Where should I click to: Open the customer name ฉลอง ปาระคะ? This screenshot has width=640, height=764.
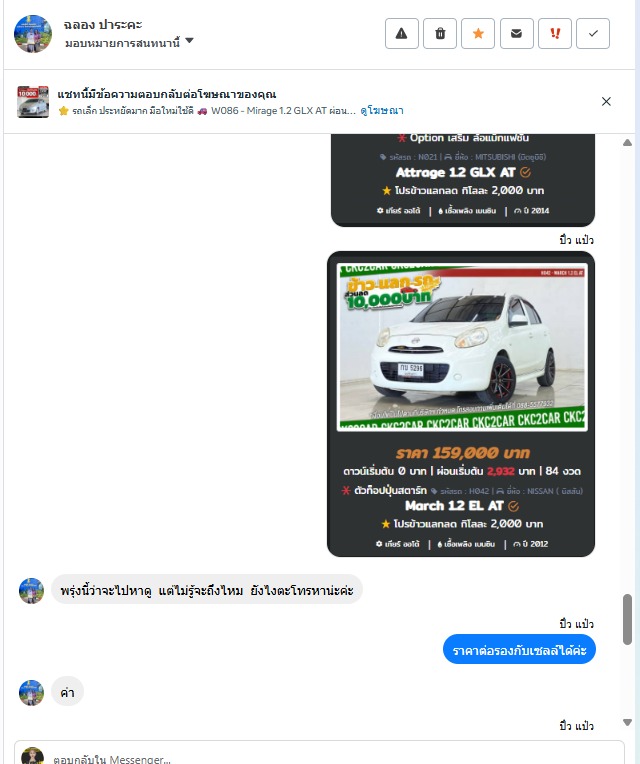click(103, 25)
